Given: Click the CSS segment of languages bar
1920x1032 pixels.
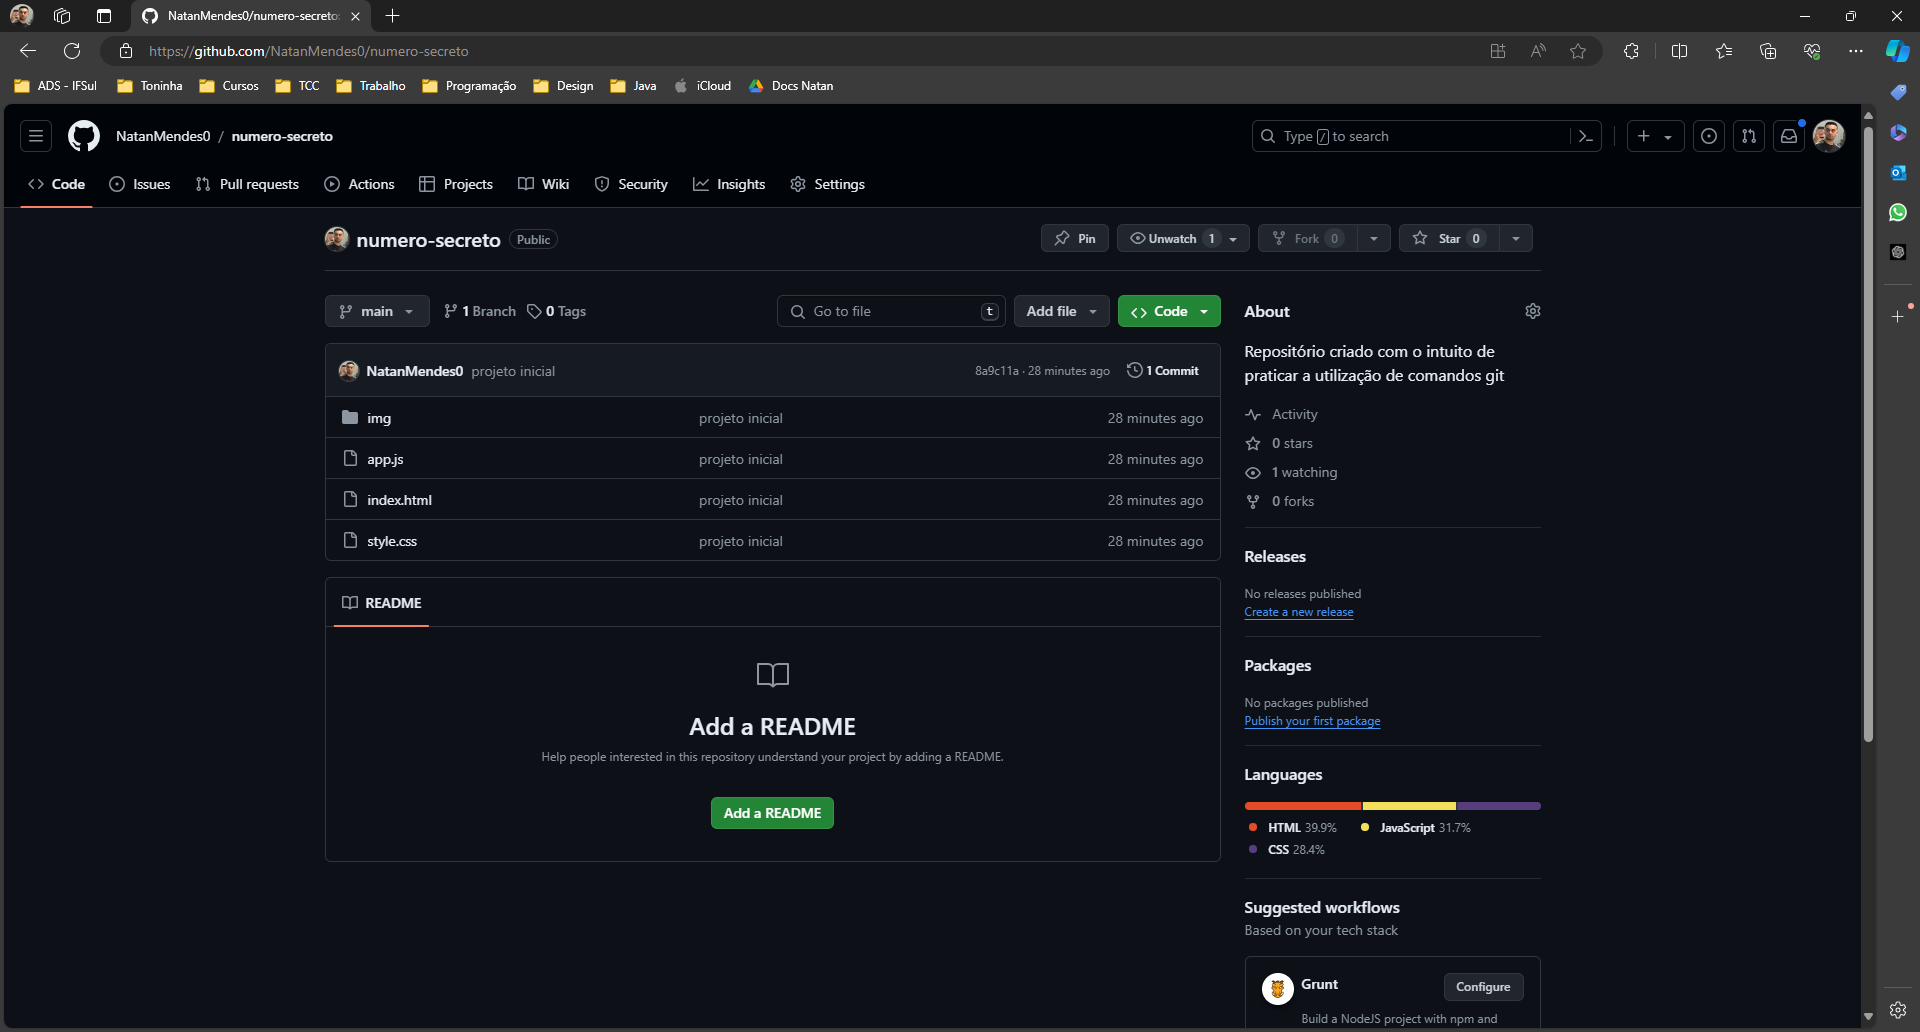Looking at the screenshot, I should coord(1498,806).
